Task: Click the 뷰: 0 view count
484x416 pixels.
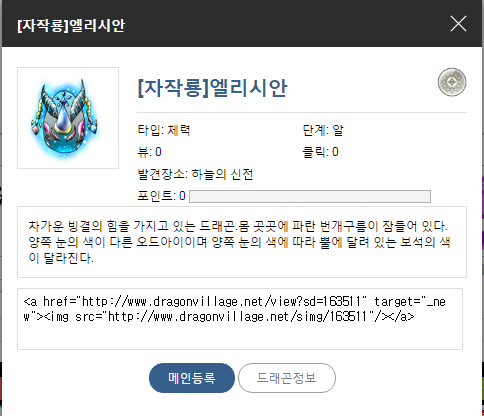Action: click(x=150, y=152)
